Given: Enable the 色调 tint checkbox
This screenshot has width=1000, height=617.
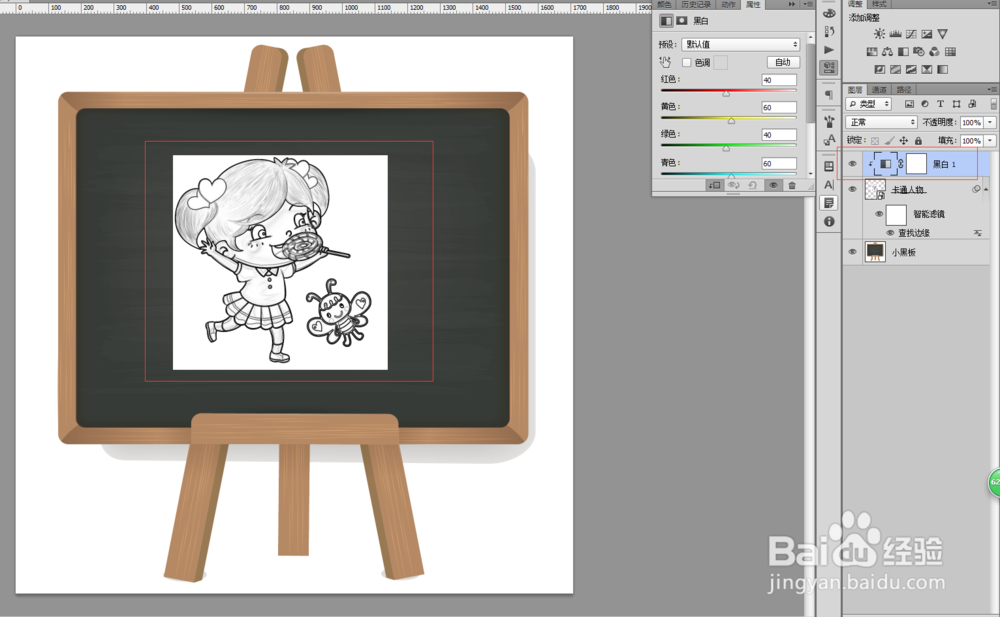Looking at the screenshot, I should [x=687, y=63].
